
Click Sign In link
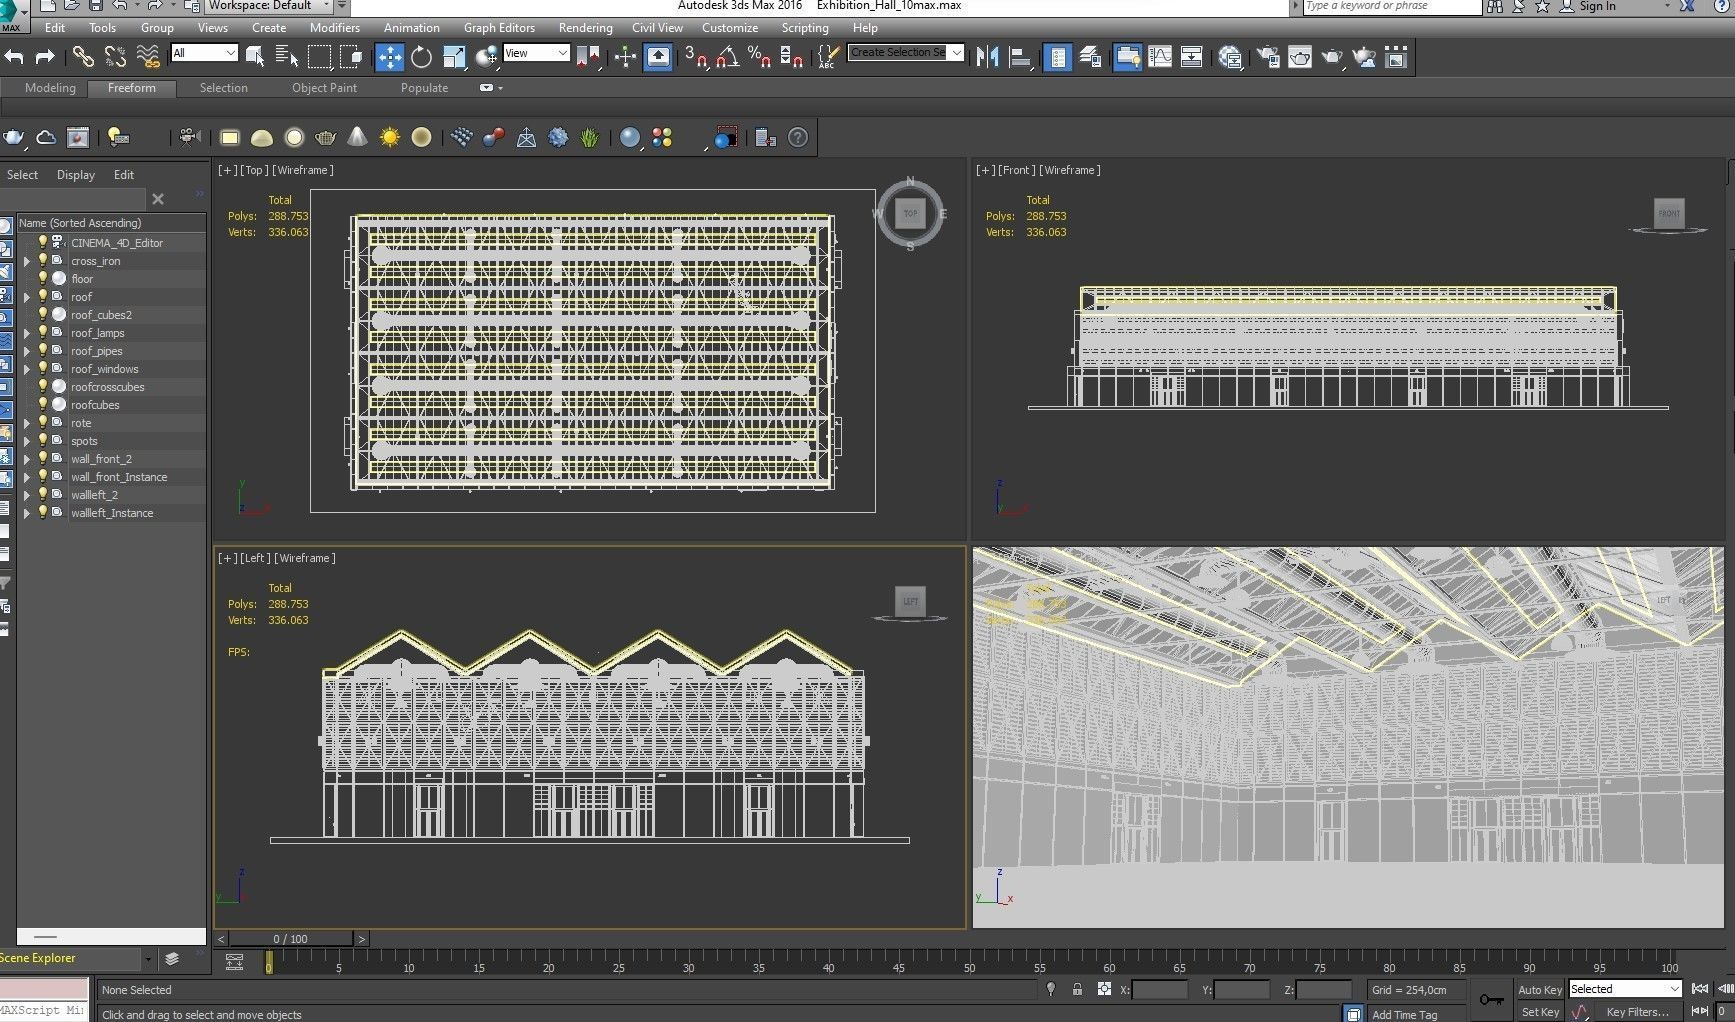coord(1597,6)
